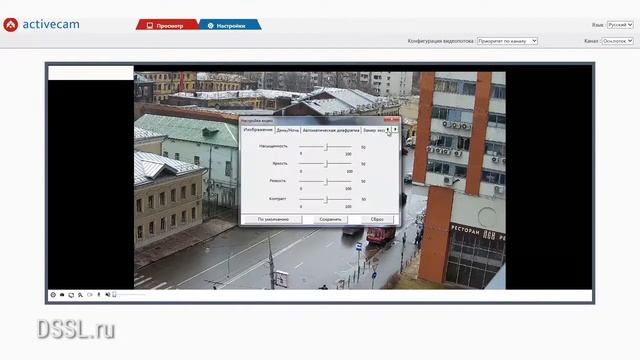The image size is (640, 360).
Task: Toggle the microphone icon in the player toolbar
Action: coord(99,295)
